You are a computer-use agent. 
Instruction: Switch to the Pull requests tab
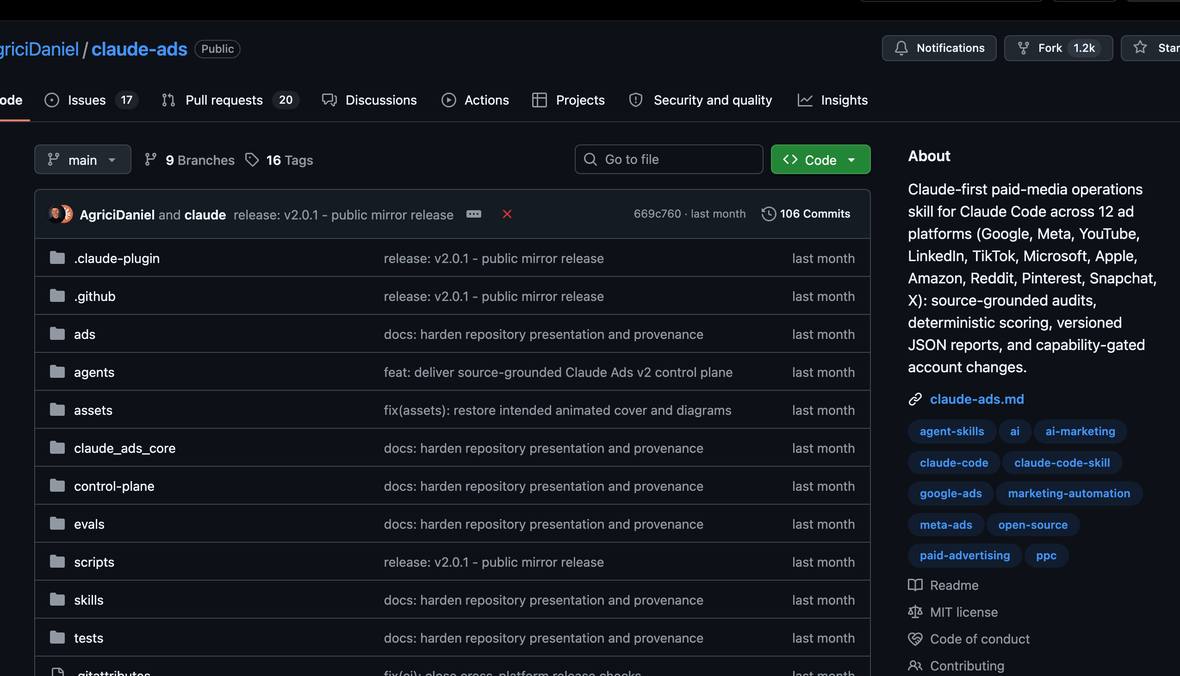230,100
